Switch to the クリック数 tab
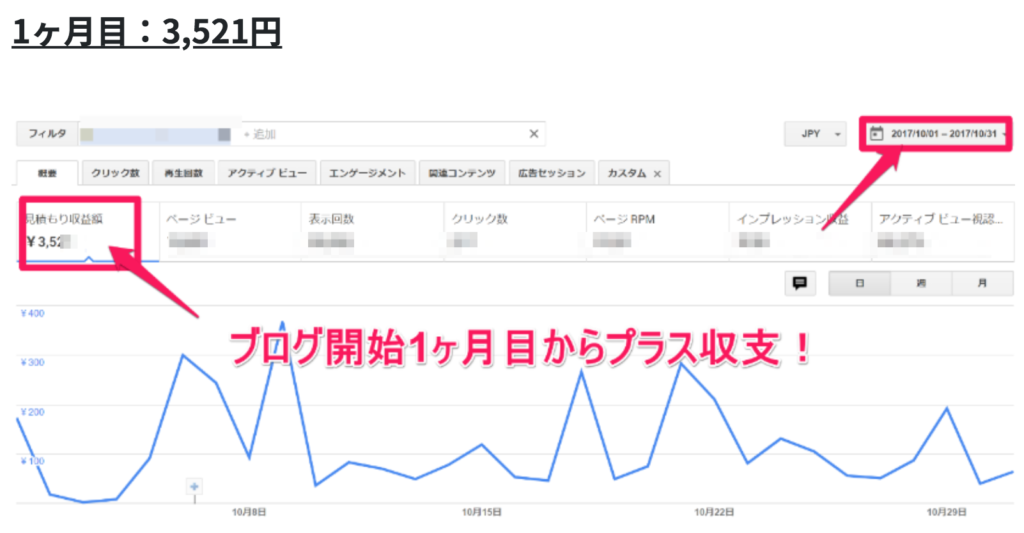Image resolution: width=1024 pixels, height=533 pixels. tap(115, 173)
